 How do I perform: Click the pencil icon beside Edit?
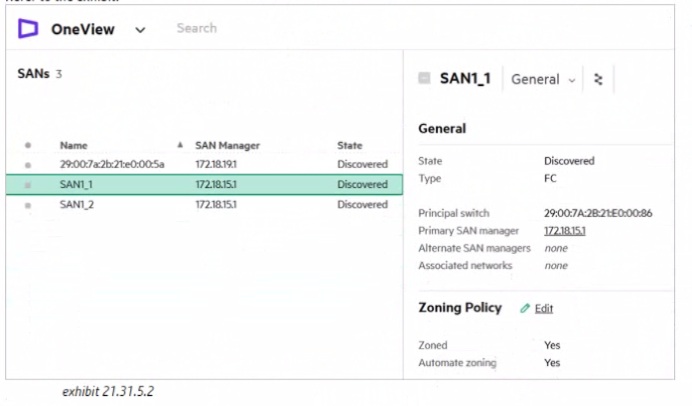[524, 308]
